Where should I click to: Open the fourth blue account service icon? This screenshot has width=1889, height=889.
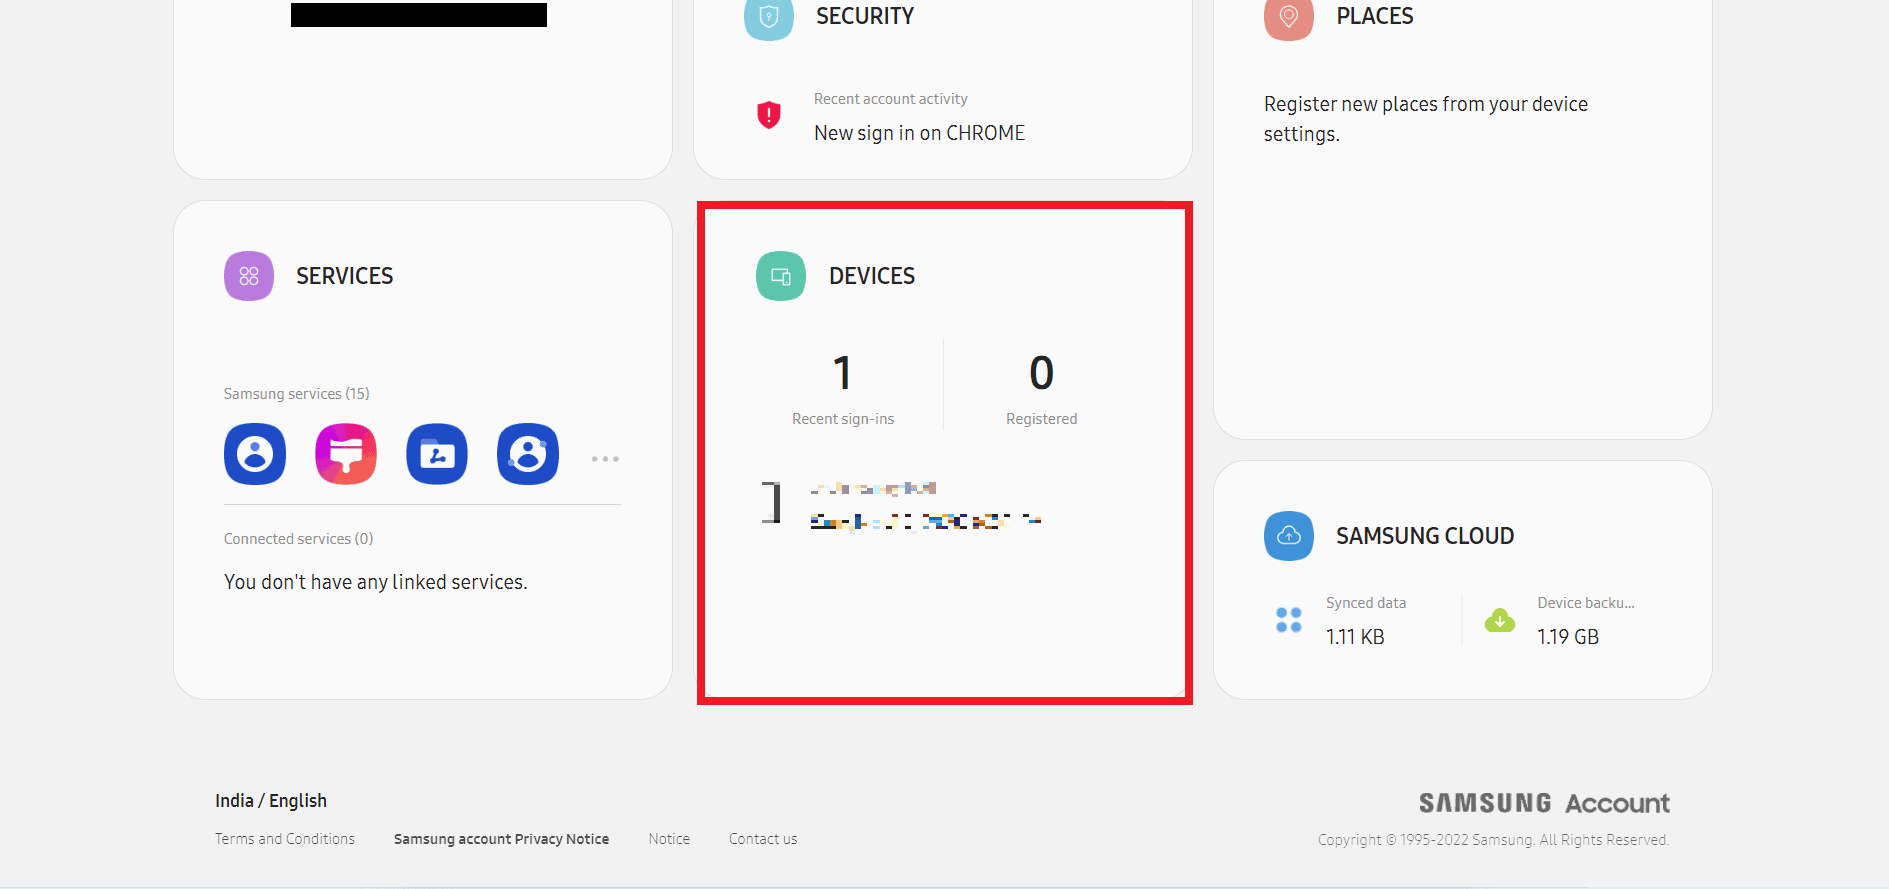point(528,454)
